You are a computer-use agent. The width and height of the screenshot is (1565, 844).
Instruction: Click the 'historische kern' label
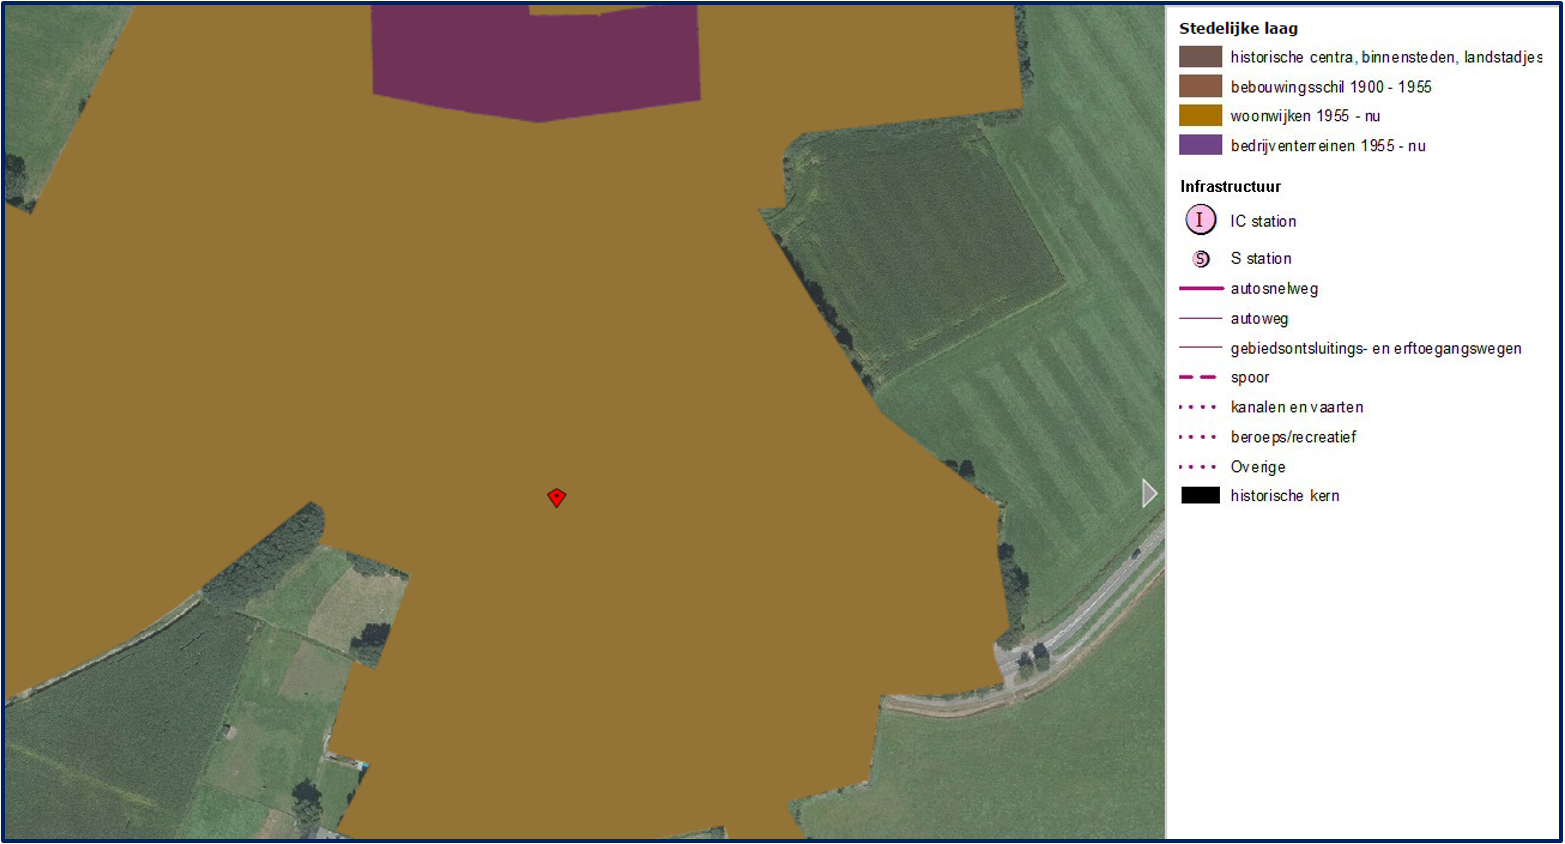[x=1285, y=495]
